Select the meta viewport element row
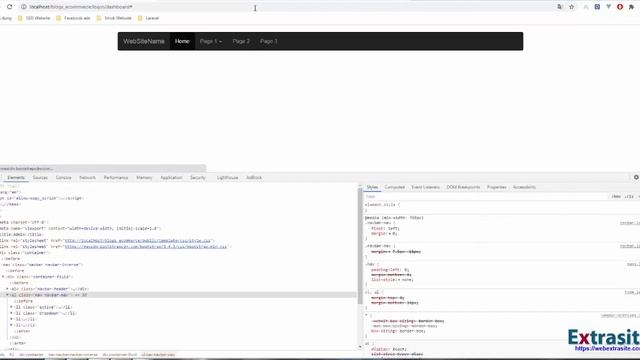 pos(178,228)
